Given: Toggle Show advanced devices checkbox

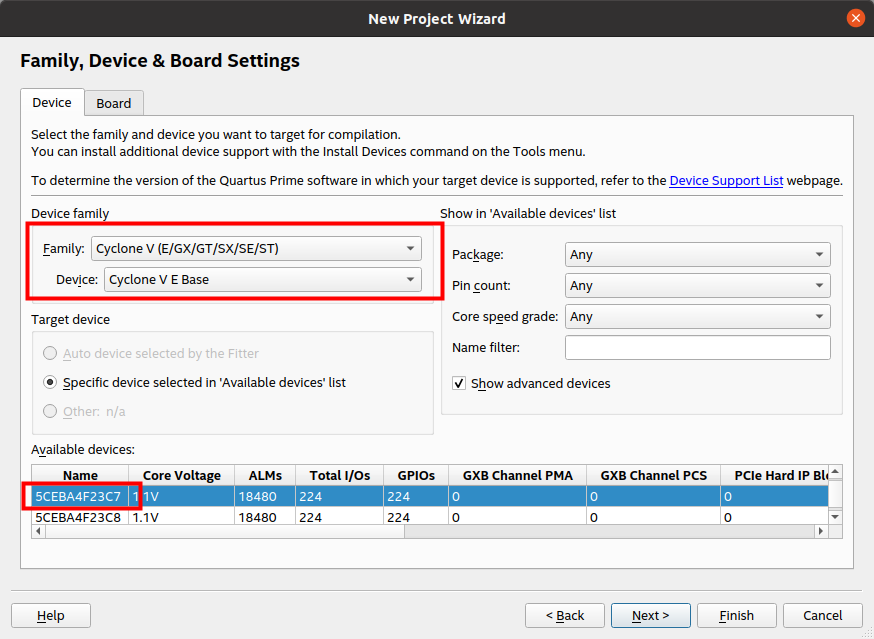Looking at the screenshot, I should (x=459, y=384).
